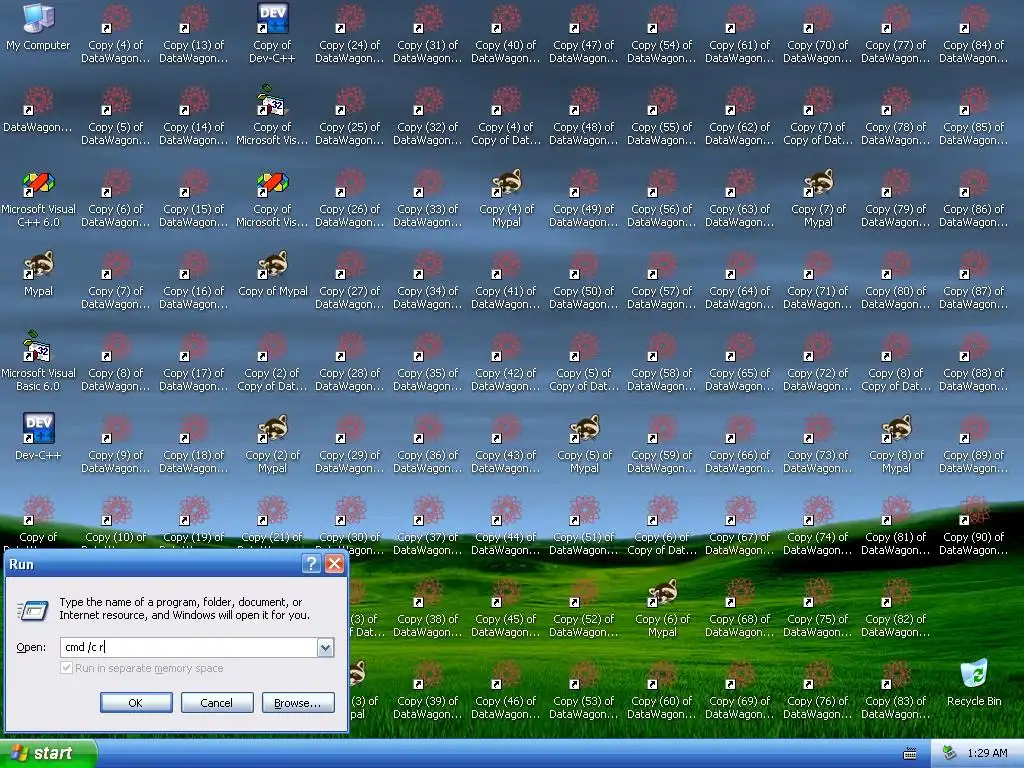Select Copy (68) of DataWagon shortcut
This screenshot has width=1024, height=768.
(x=740, y=608)
